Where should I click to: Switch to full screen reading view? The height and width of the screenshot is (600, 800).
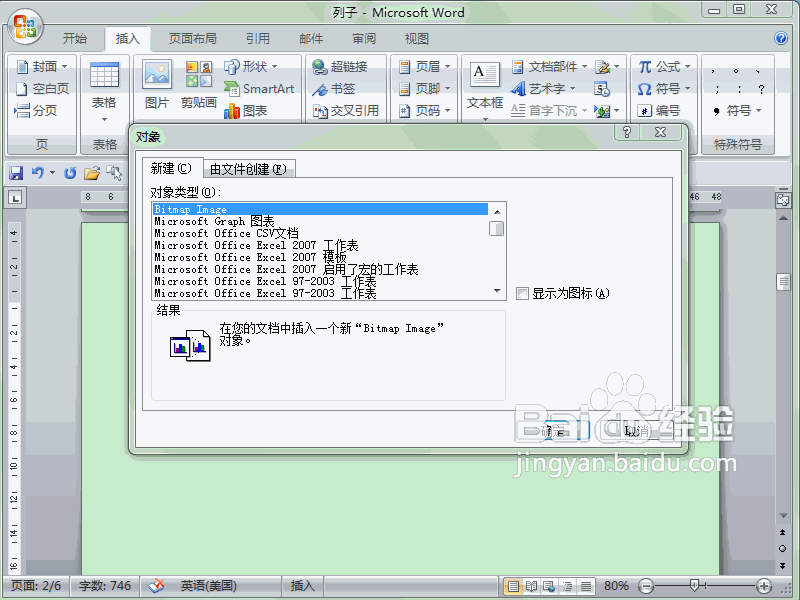pyautogui.click(x=531, y=586)
